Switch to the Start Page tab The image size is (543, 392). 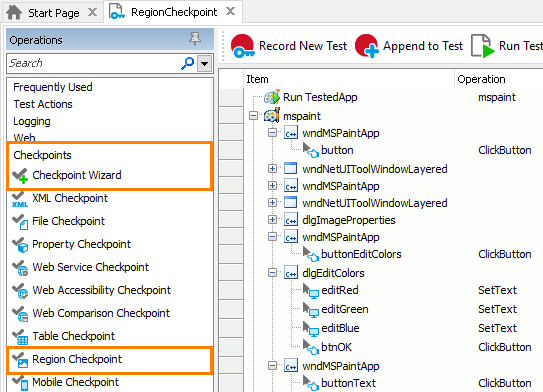click(x=54, y=13)
